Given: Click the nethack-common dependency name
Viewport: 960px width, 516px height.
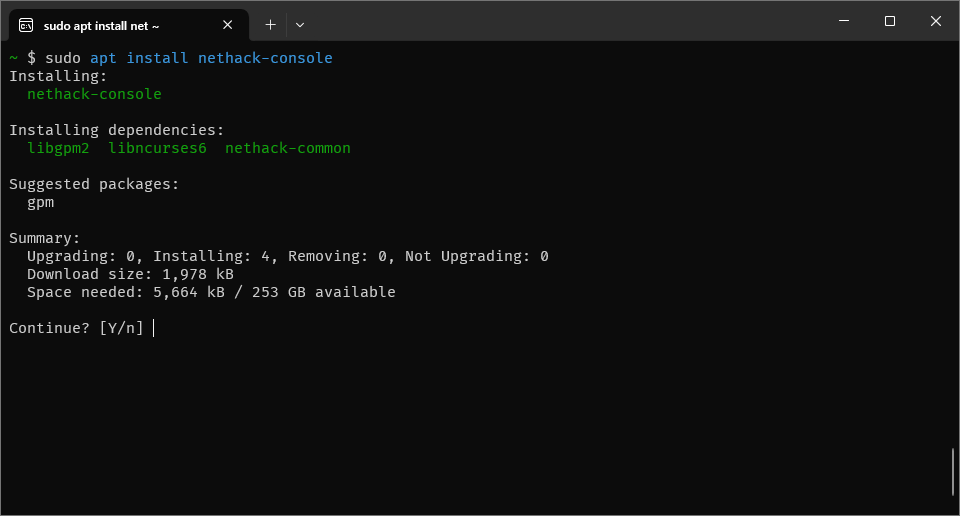Looking at the screenshot, I should click(x=287, y=148).
